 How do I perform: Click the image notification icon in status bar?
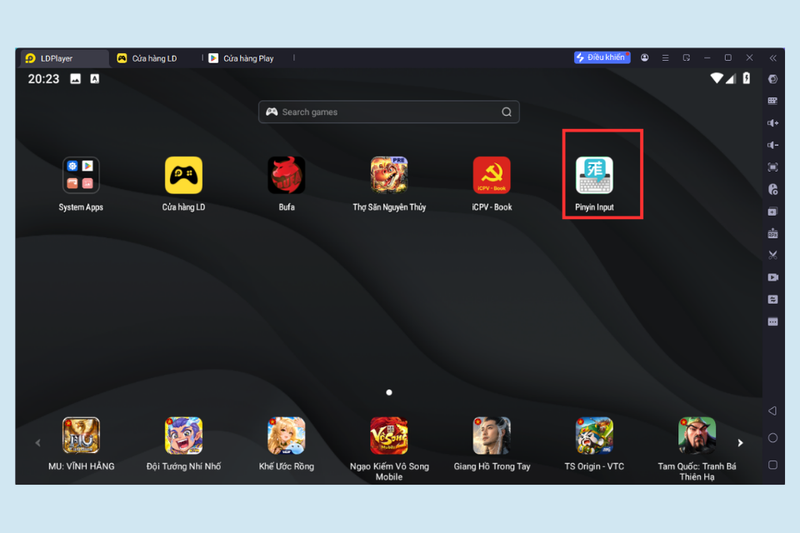(x=76, y=79)
